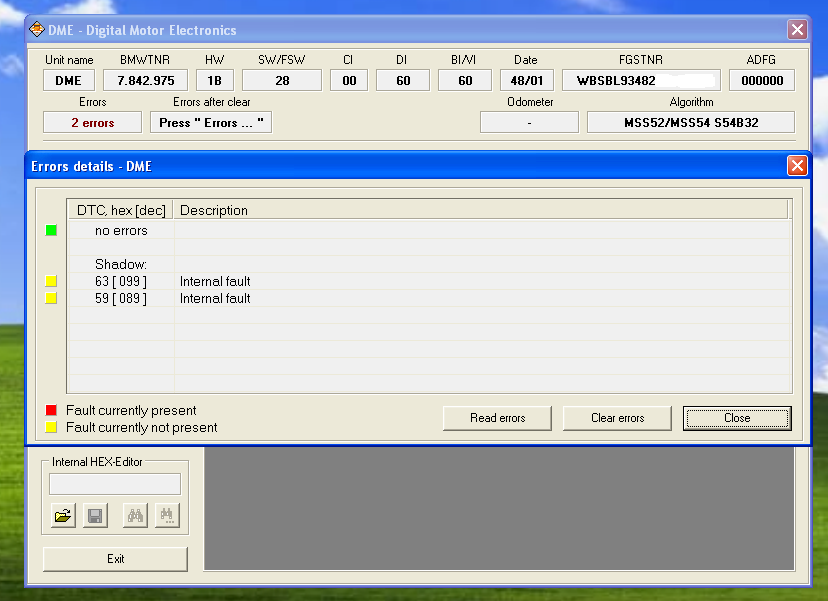Click the FGSTNR value 'WBSBL93482'
Image resolution: width=828 pixels, height=601 pixels.
click(x=641, y=80)
